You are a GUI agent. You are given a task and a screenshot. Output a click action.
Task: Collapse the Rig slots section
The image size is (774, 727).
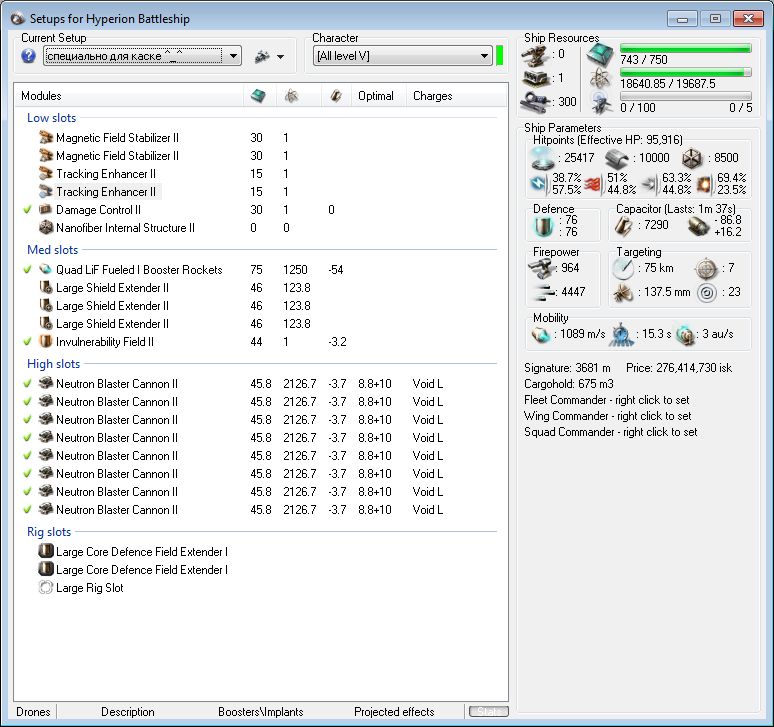(x=49, y=532)
